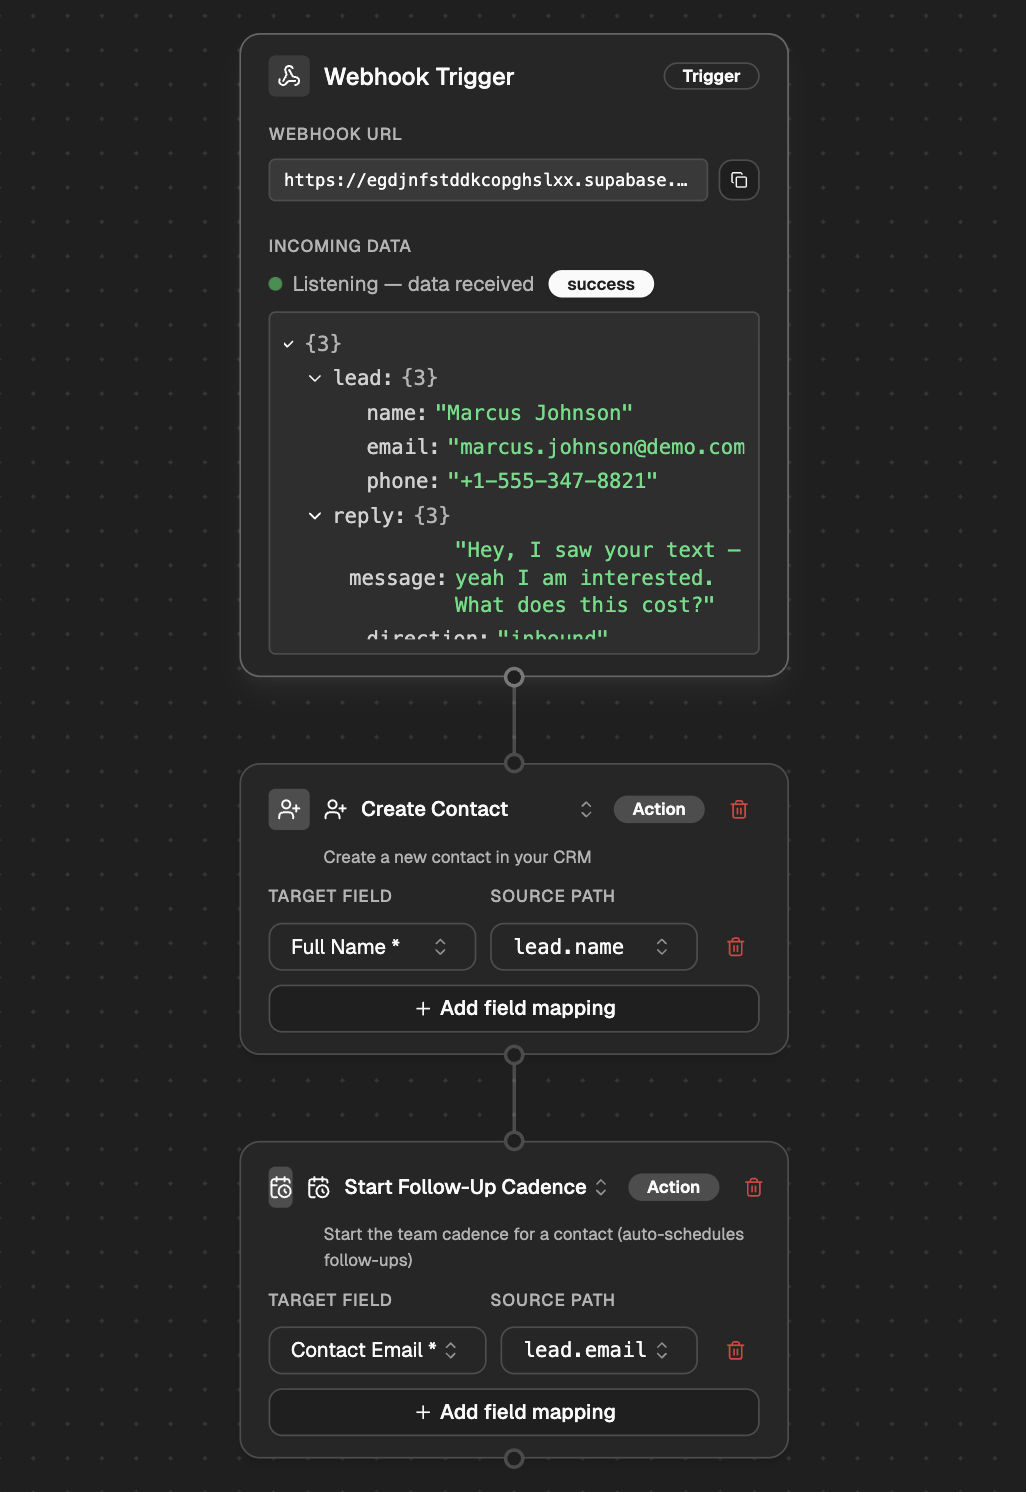Click the Create Contact output connector
The image size is (1026, 1492).
click(x=514, y=1055)
